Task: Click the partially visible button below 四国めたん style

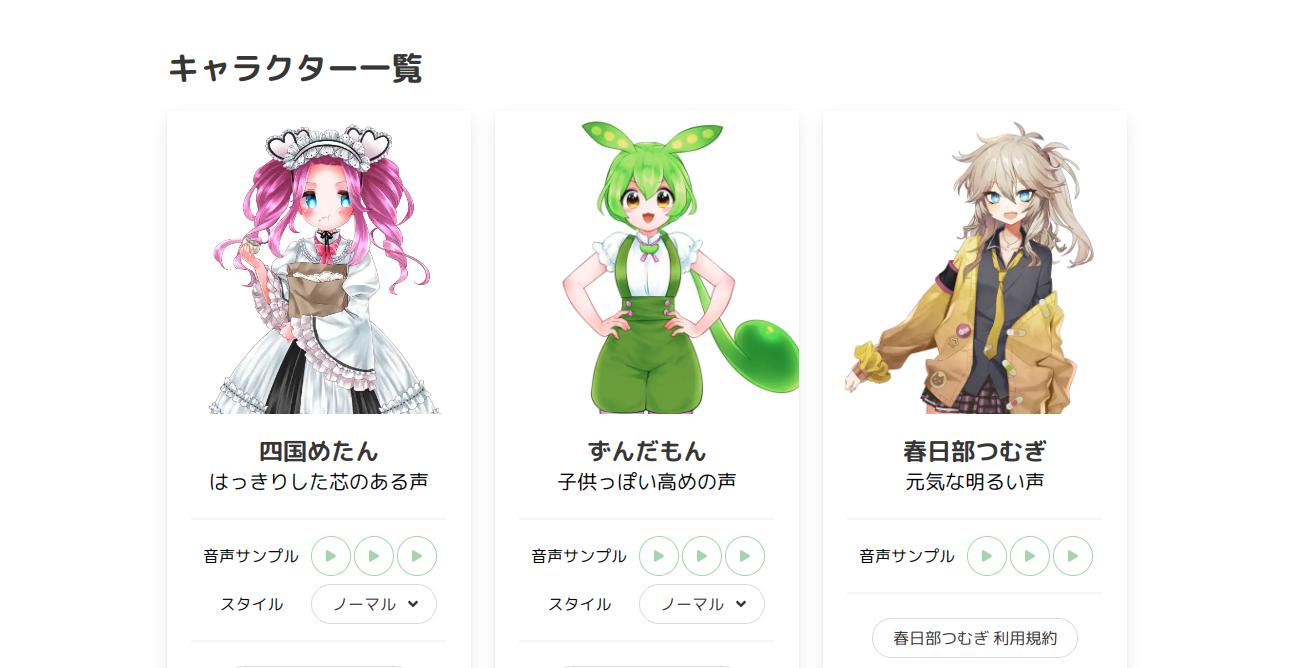Action: click(319, 667)
